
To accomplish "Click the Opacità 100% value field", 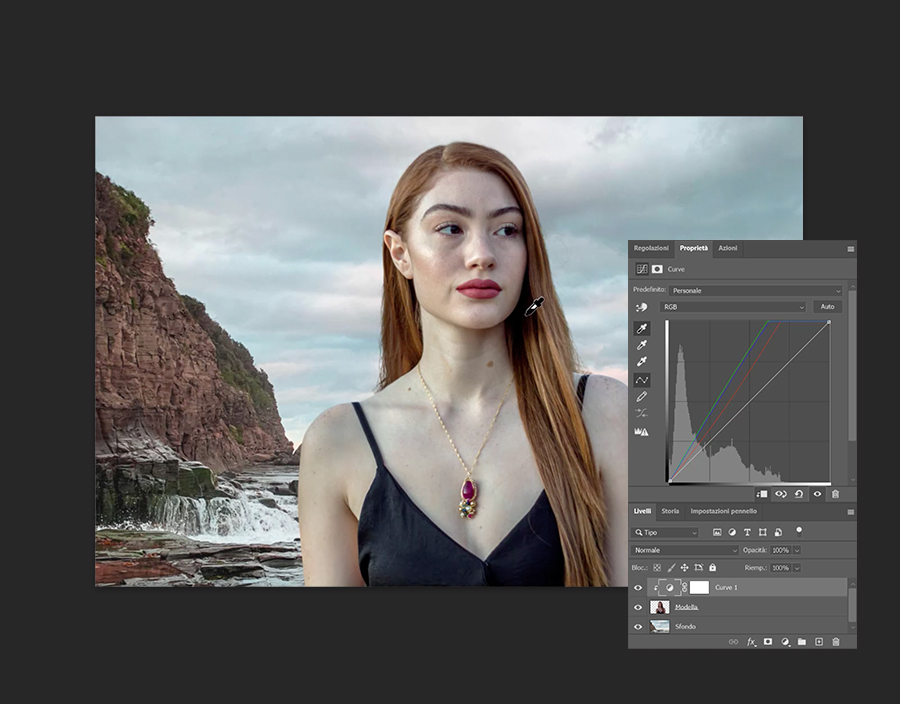I will click(781, 550).
